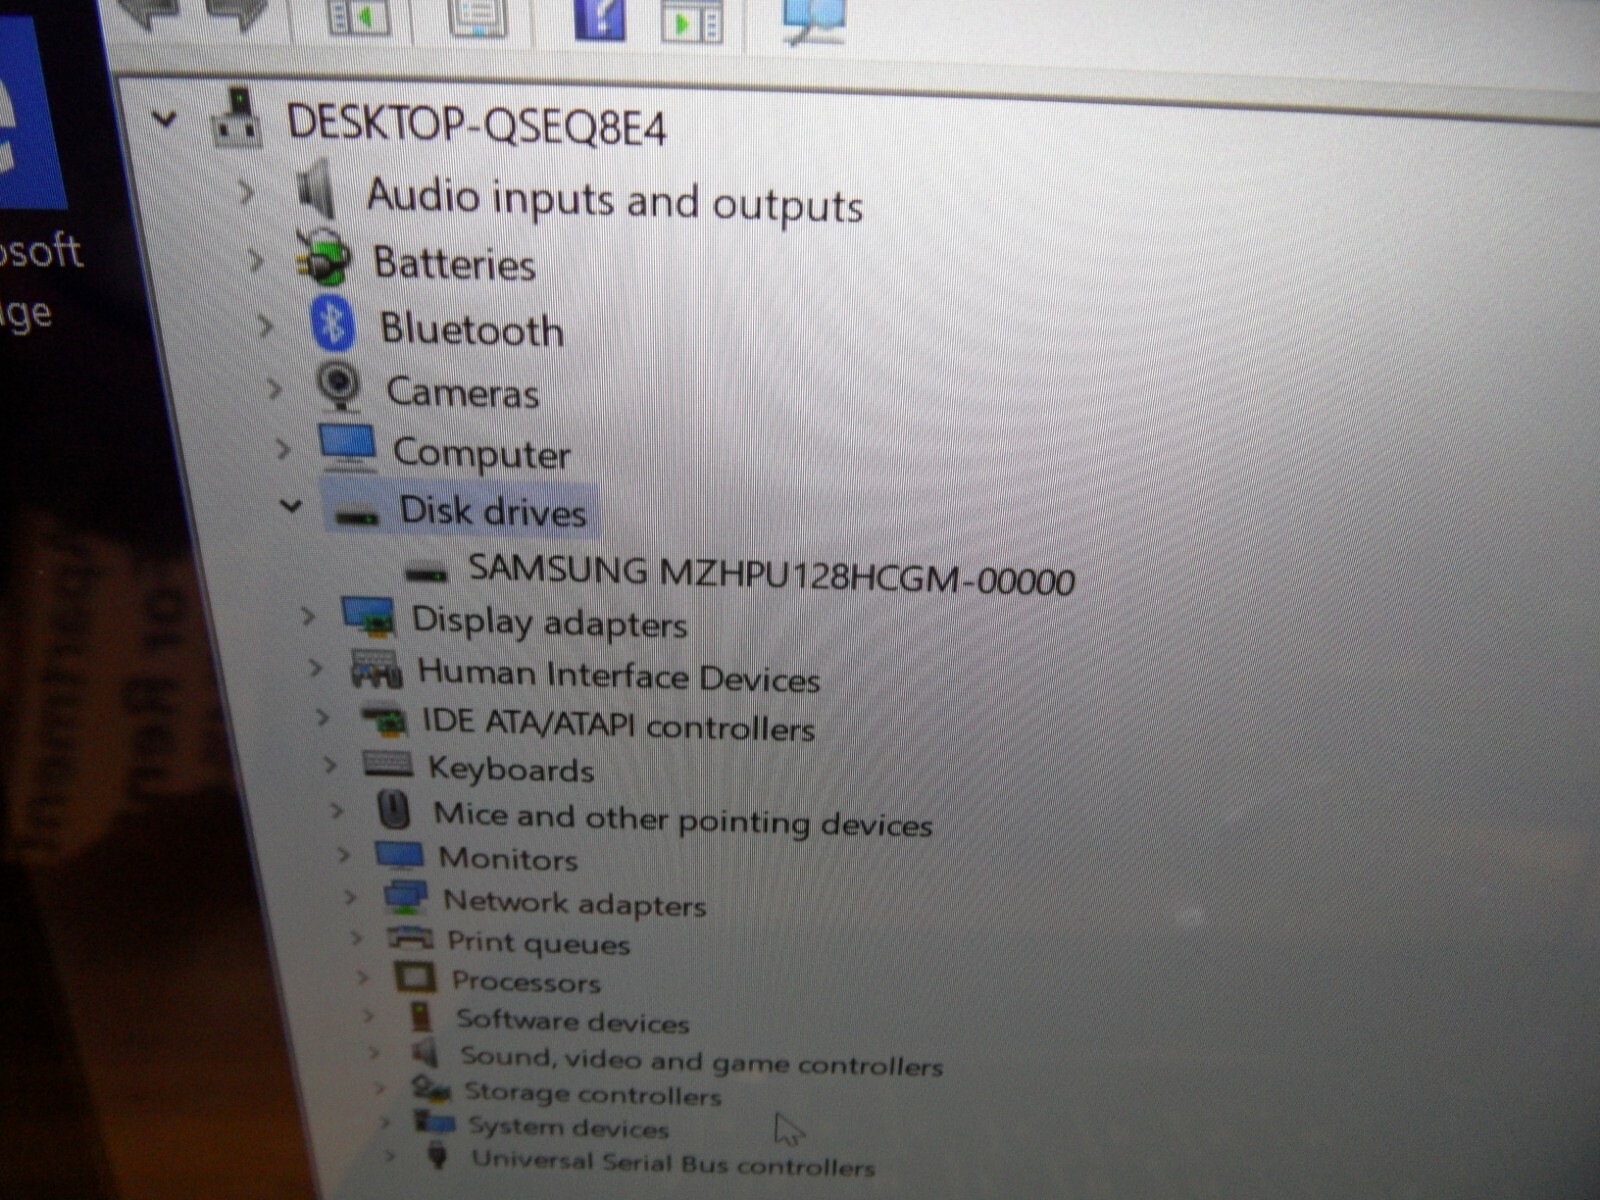The image size is (1600, 1200).
Task: Click the Storage controllers label
Action: tap(592, 1094)
